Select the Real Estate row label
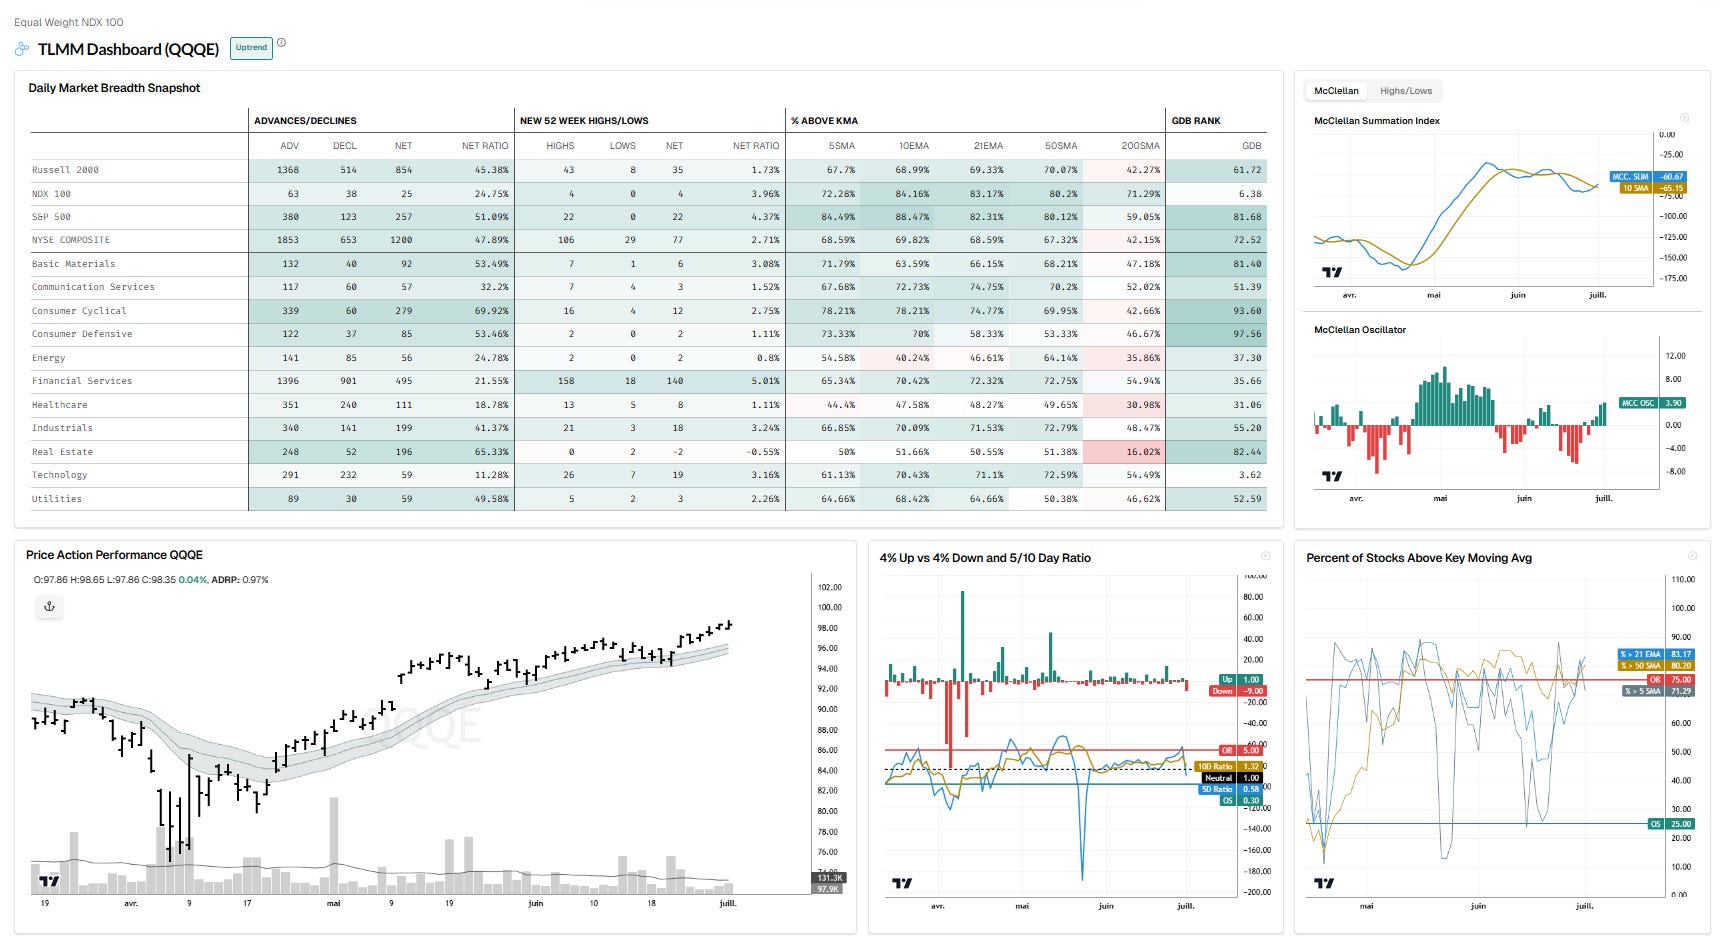 [x=62, y=452]
